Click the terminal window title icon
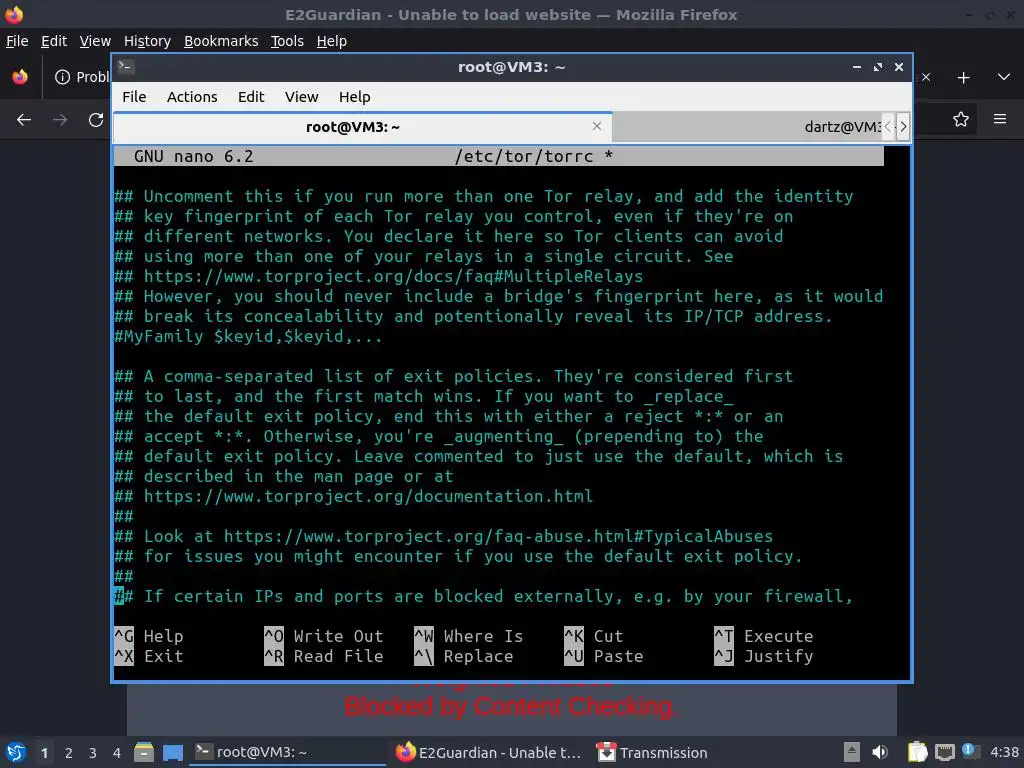 126,67
